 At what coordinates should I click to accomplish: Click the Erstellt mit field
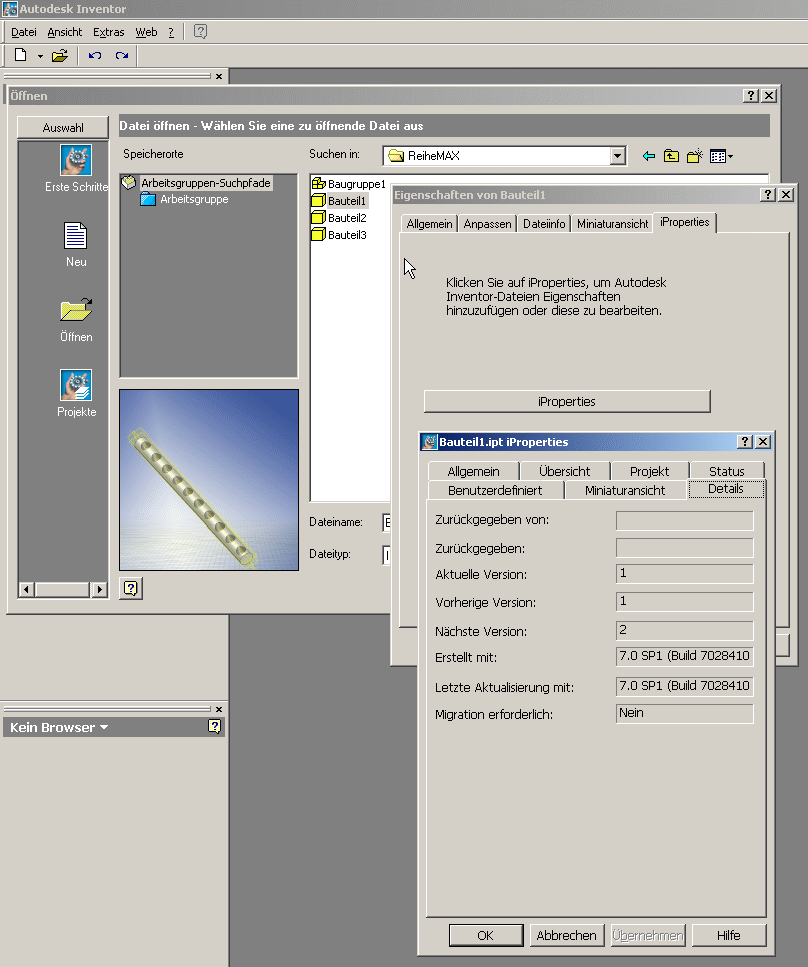coord(685,656)
